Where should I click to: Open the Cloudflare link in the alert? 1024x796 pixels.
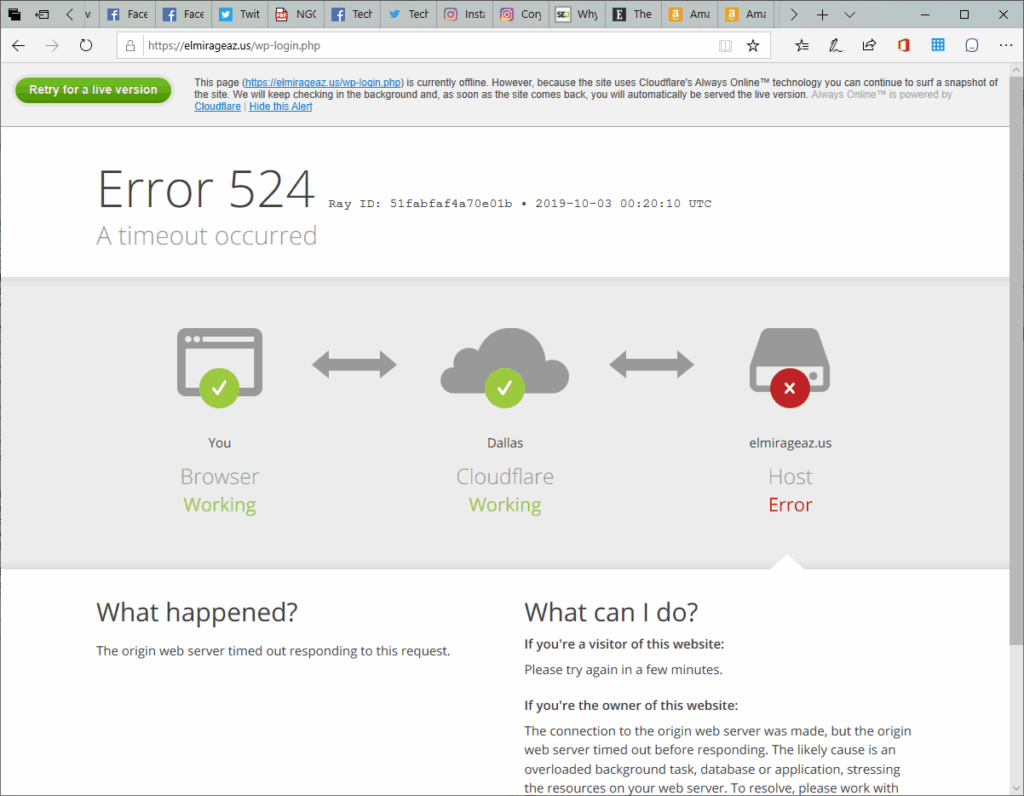click(217, 106)
